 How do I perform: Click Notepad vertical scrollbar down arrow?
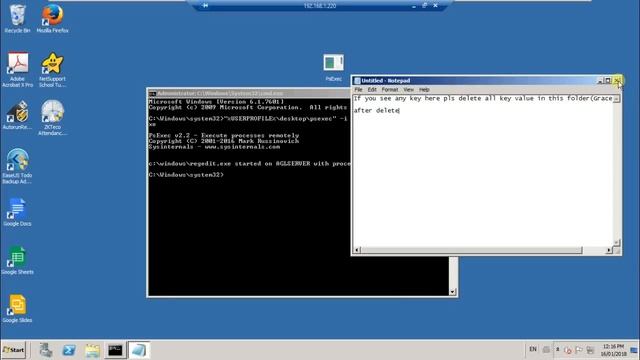617,242
